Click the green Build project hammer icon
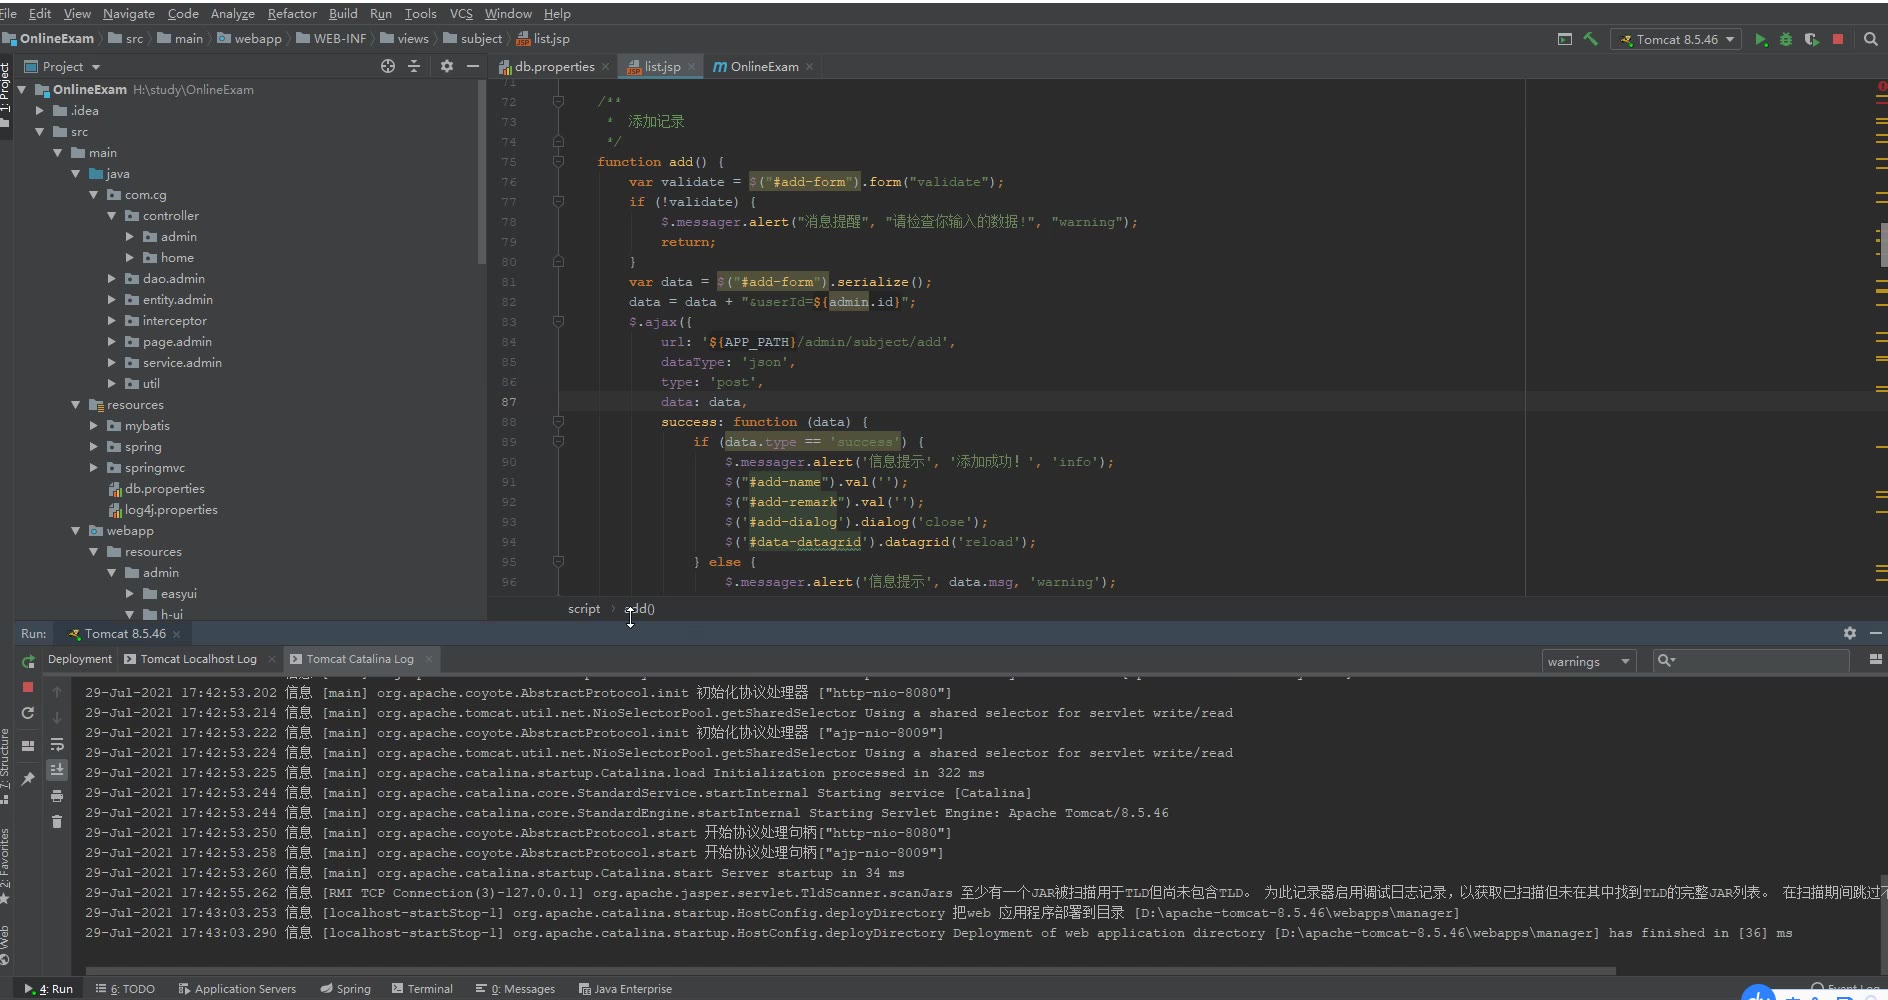1888x1000 pixels. point(1590,39)
